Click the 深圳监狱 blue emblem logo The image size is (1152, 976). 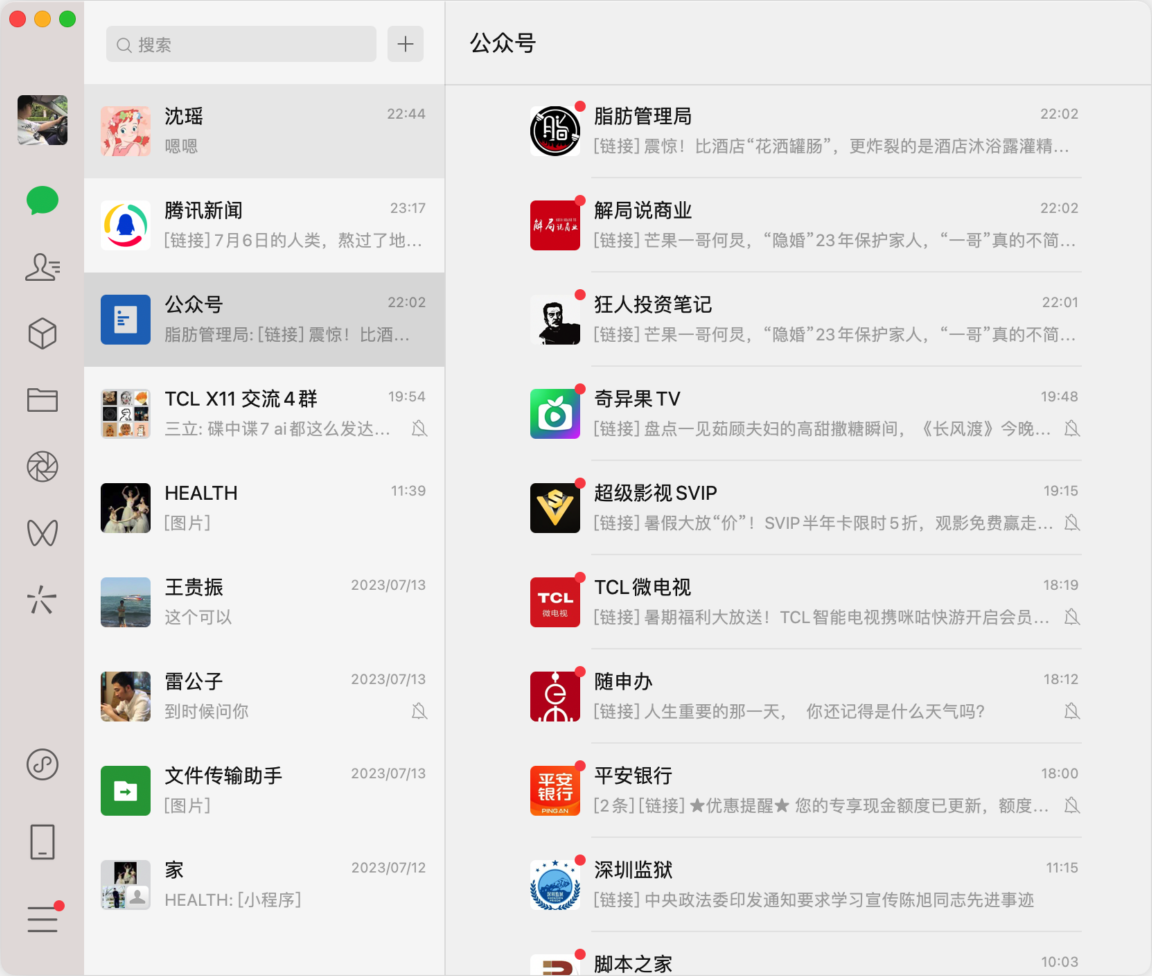tap(555, 884)
